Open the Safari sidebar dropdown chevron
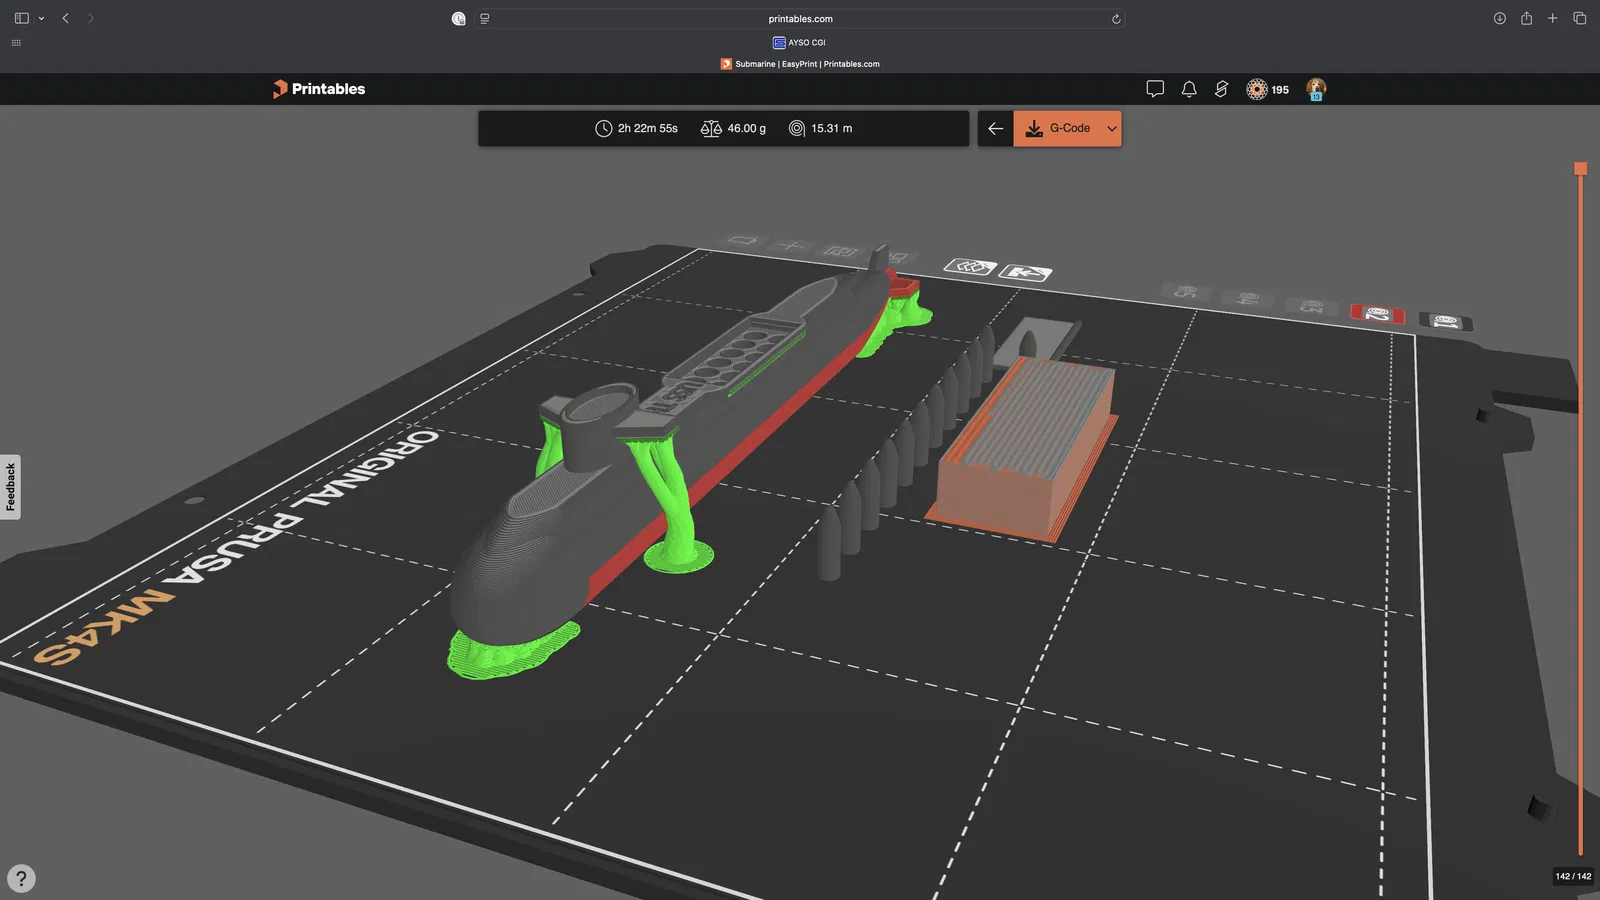 [x=41, y=18]
